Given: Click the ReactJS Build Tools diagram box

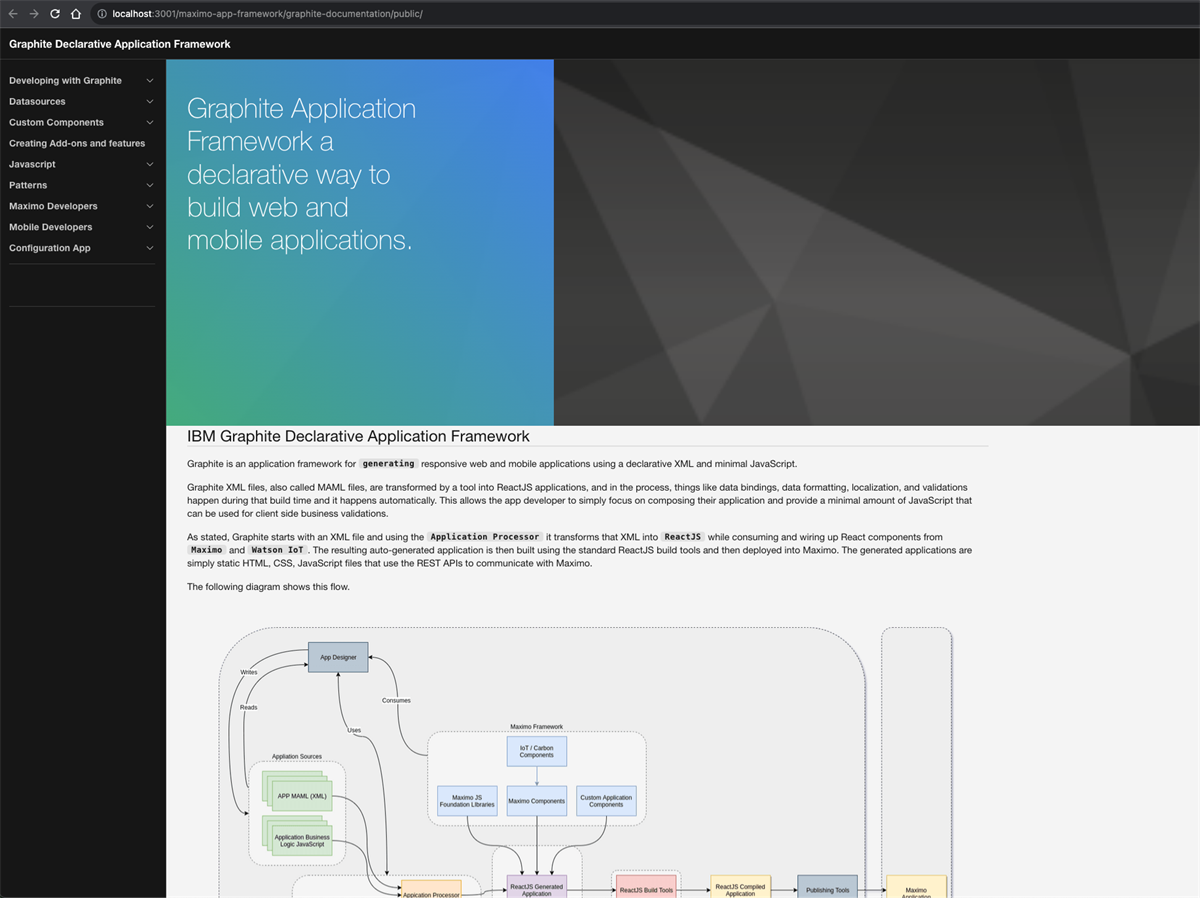Looking at the screenshot, I should [x=646, y=888].
